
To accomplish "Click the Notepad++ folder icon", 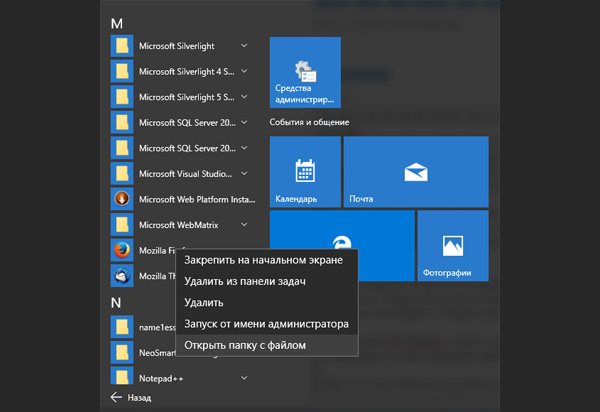I will [122, 378].
